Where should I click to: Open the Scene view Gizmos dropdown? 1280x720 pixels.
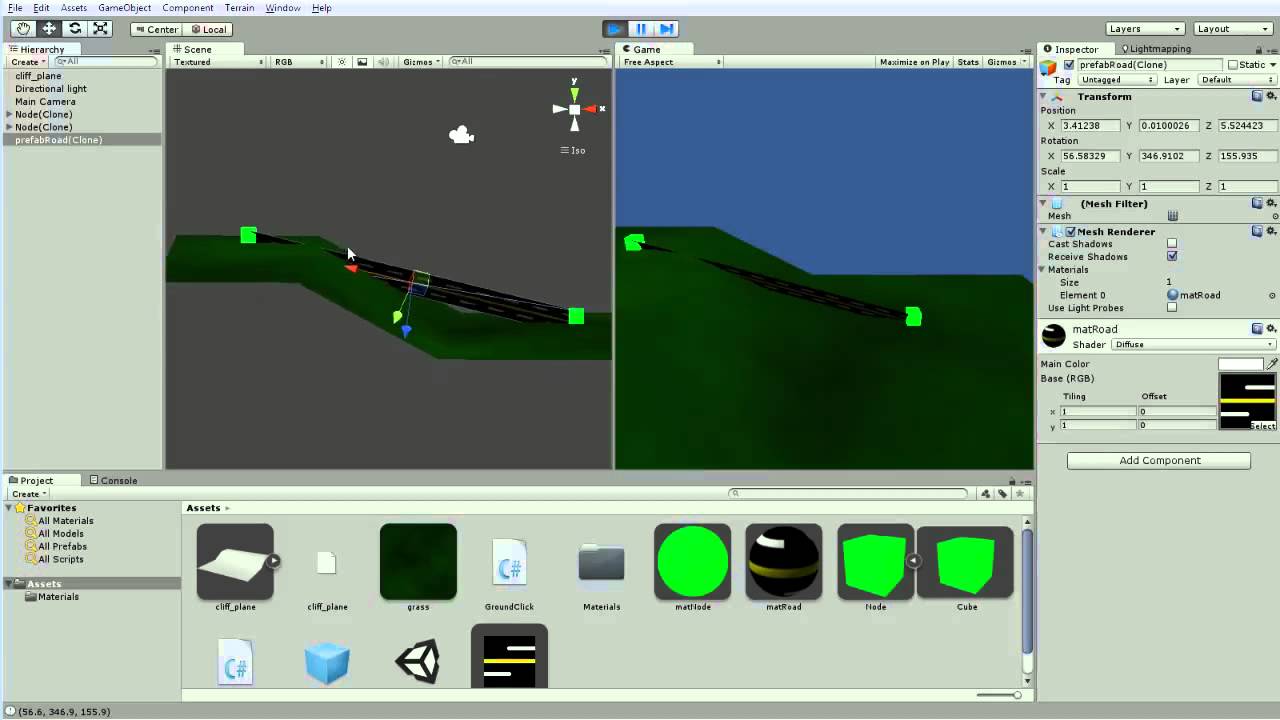pyautogui.click(x=422, y=62)
